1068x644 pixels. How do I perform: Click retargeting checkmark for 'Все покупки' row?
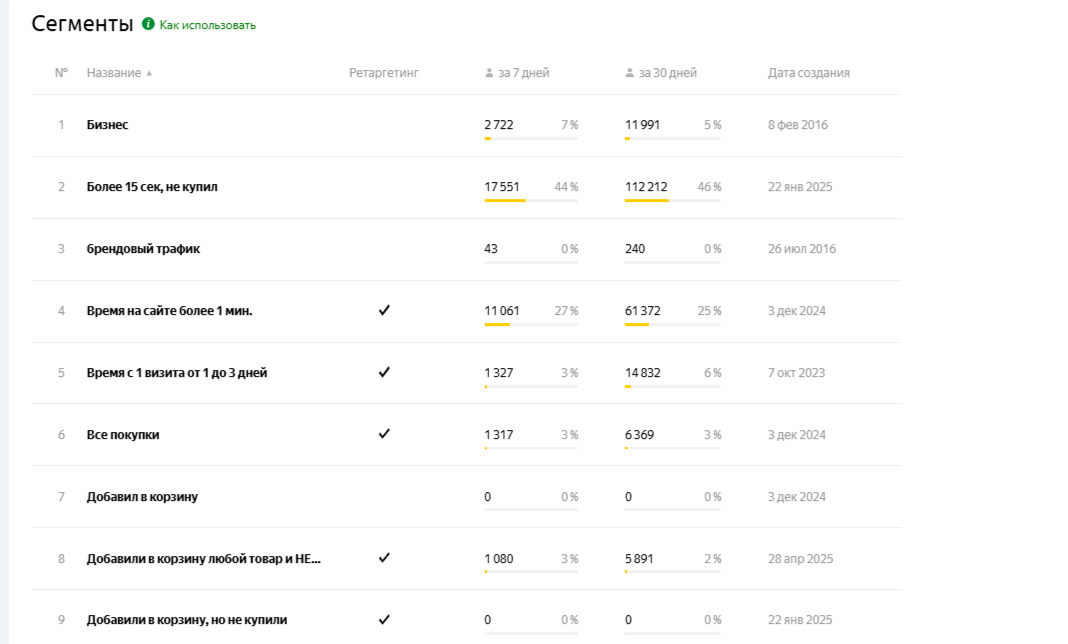tap(384, 435)
